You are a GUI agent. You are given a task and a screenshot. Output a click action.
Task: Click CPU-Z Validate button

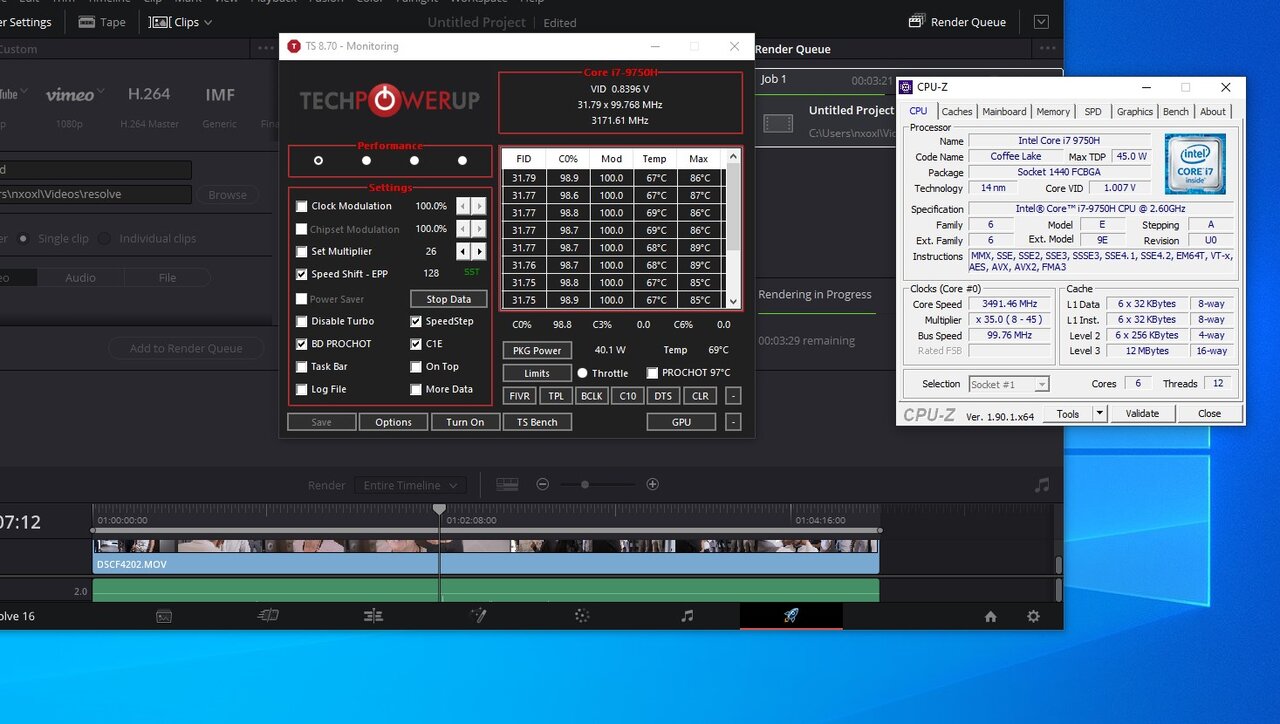coord(1142,413)
